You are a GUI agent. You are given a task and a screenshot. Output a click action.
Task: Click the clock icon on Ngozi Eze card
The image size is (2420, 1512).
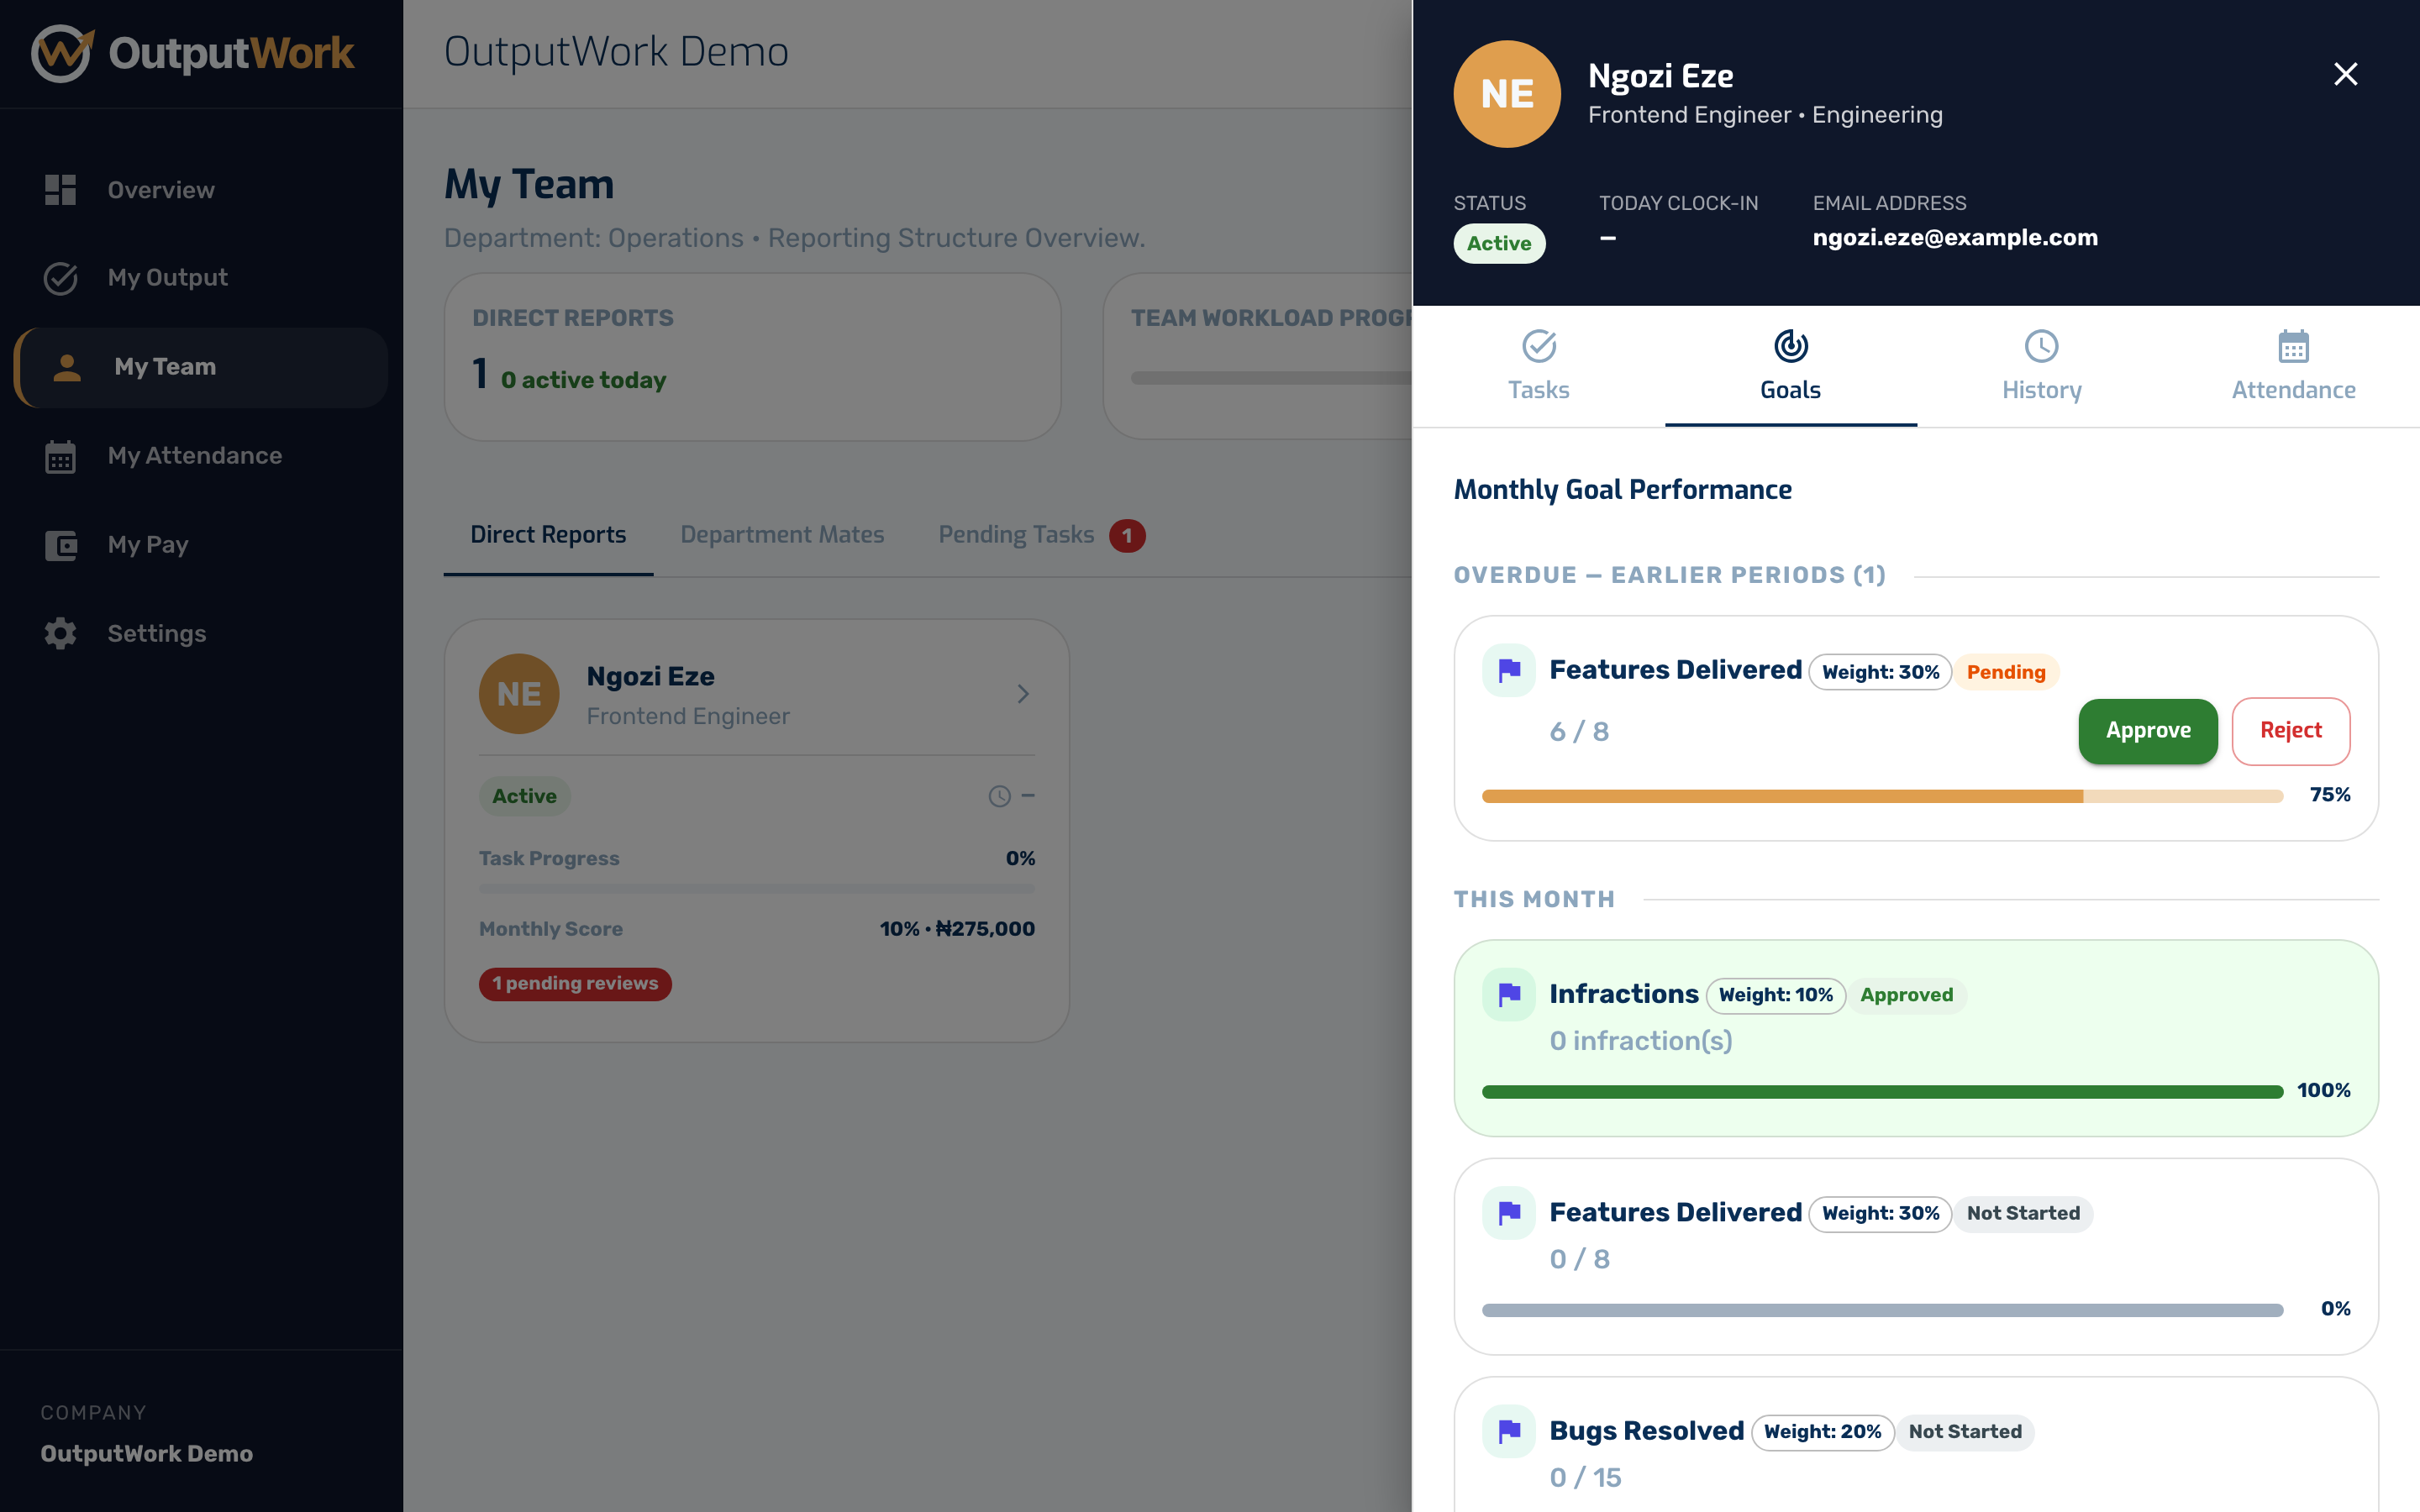click(x=999, y=796)
